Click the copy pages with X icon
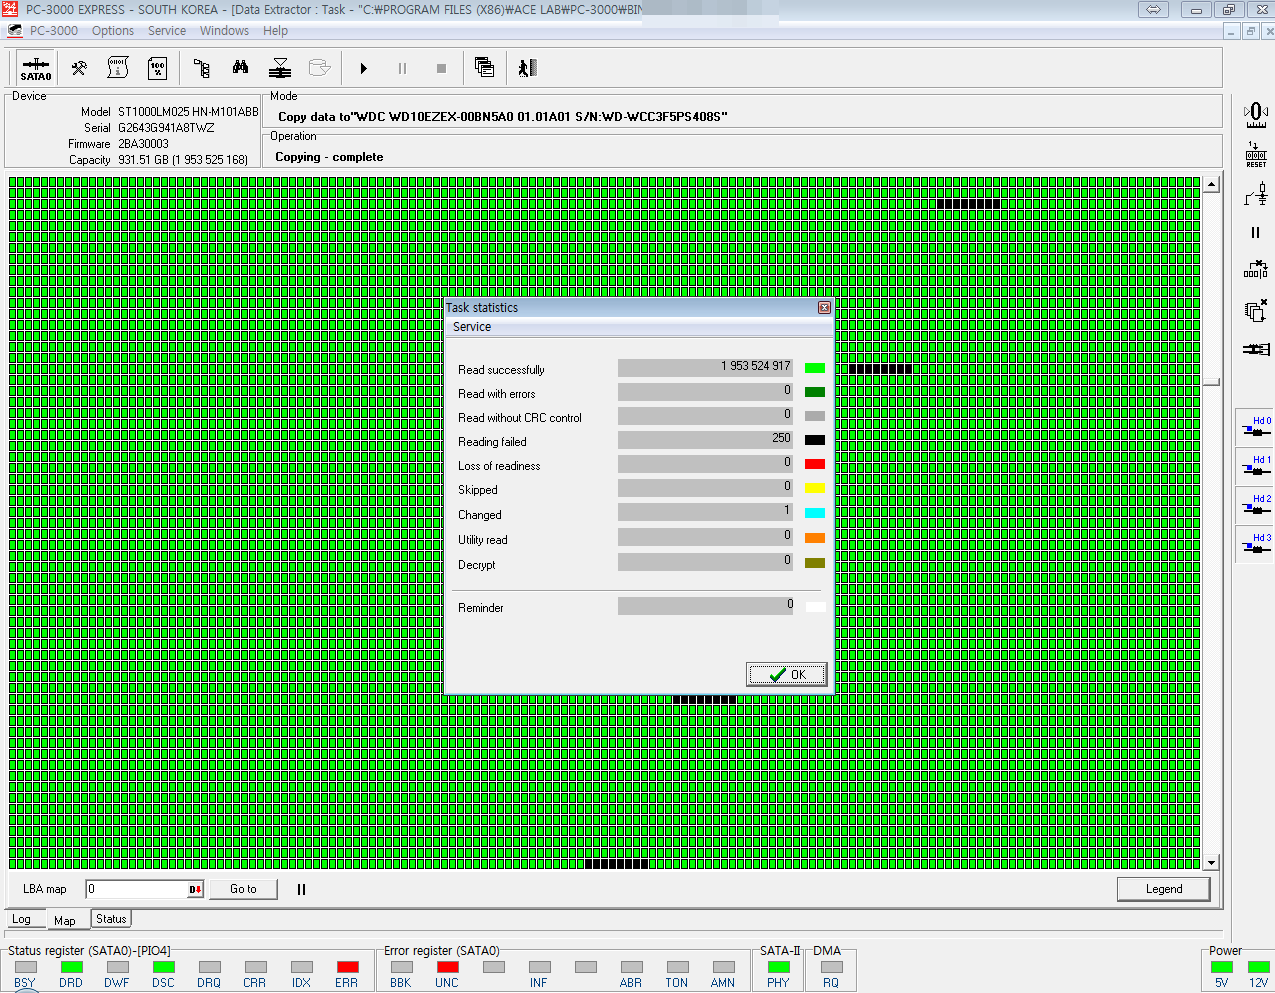The height and width of the screenshot is (993, 1275). pos(1256,310)
